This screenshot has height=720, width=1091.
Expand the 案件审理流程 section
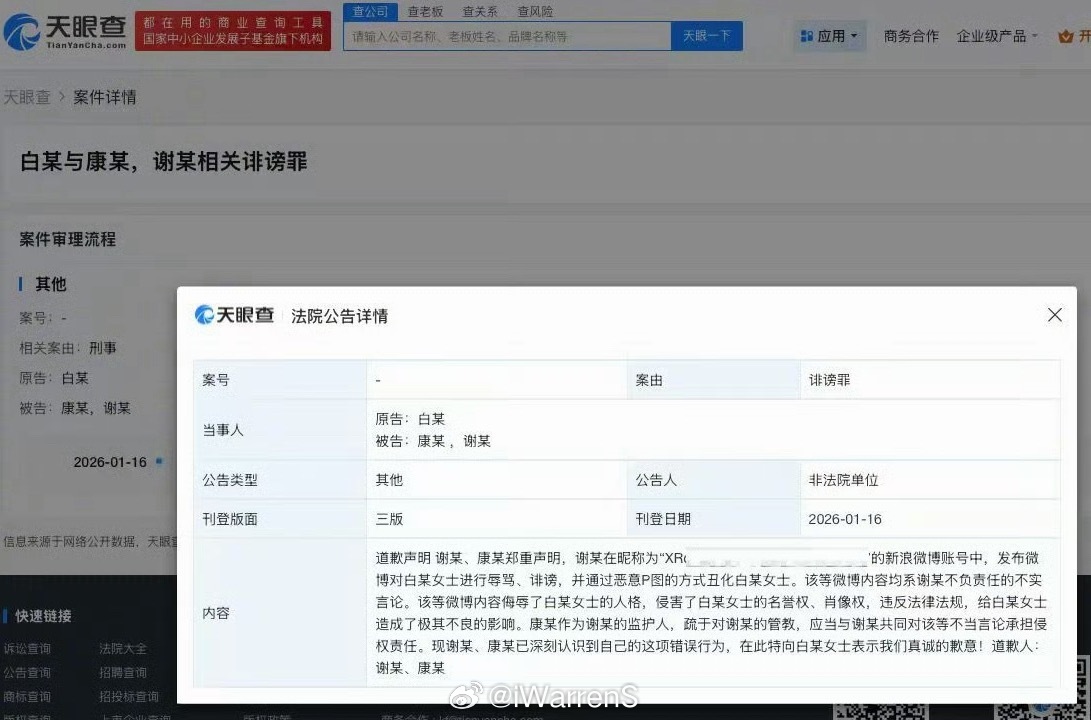point(68,239)
